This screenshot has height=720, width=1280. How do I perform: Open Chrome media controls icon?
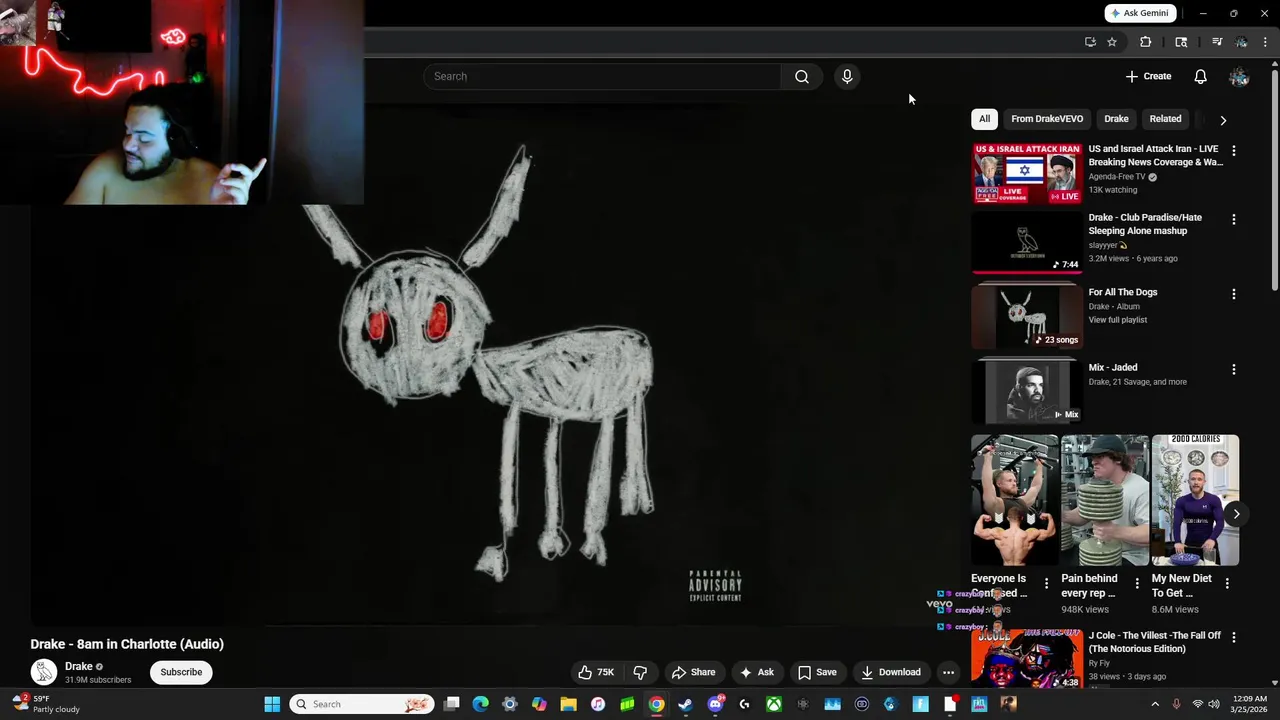(x=1217, y=42)
